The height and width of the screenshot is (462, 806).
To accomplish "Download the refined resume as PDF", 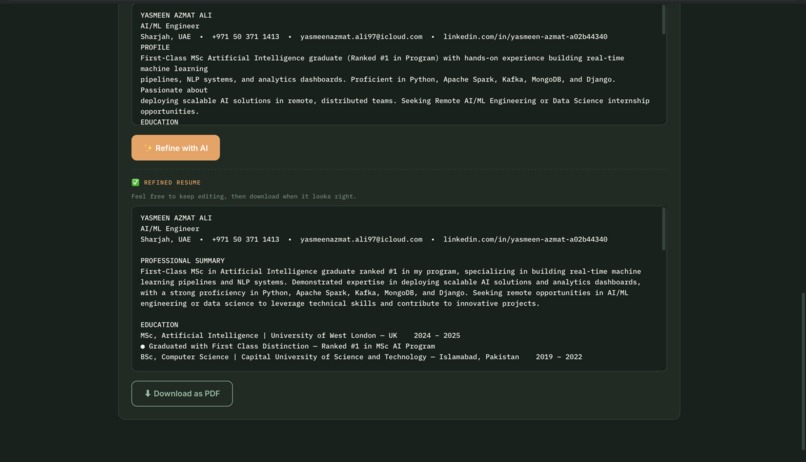I will point(182,394).
